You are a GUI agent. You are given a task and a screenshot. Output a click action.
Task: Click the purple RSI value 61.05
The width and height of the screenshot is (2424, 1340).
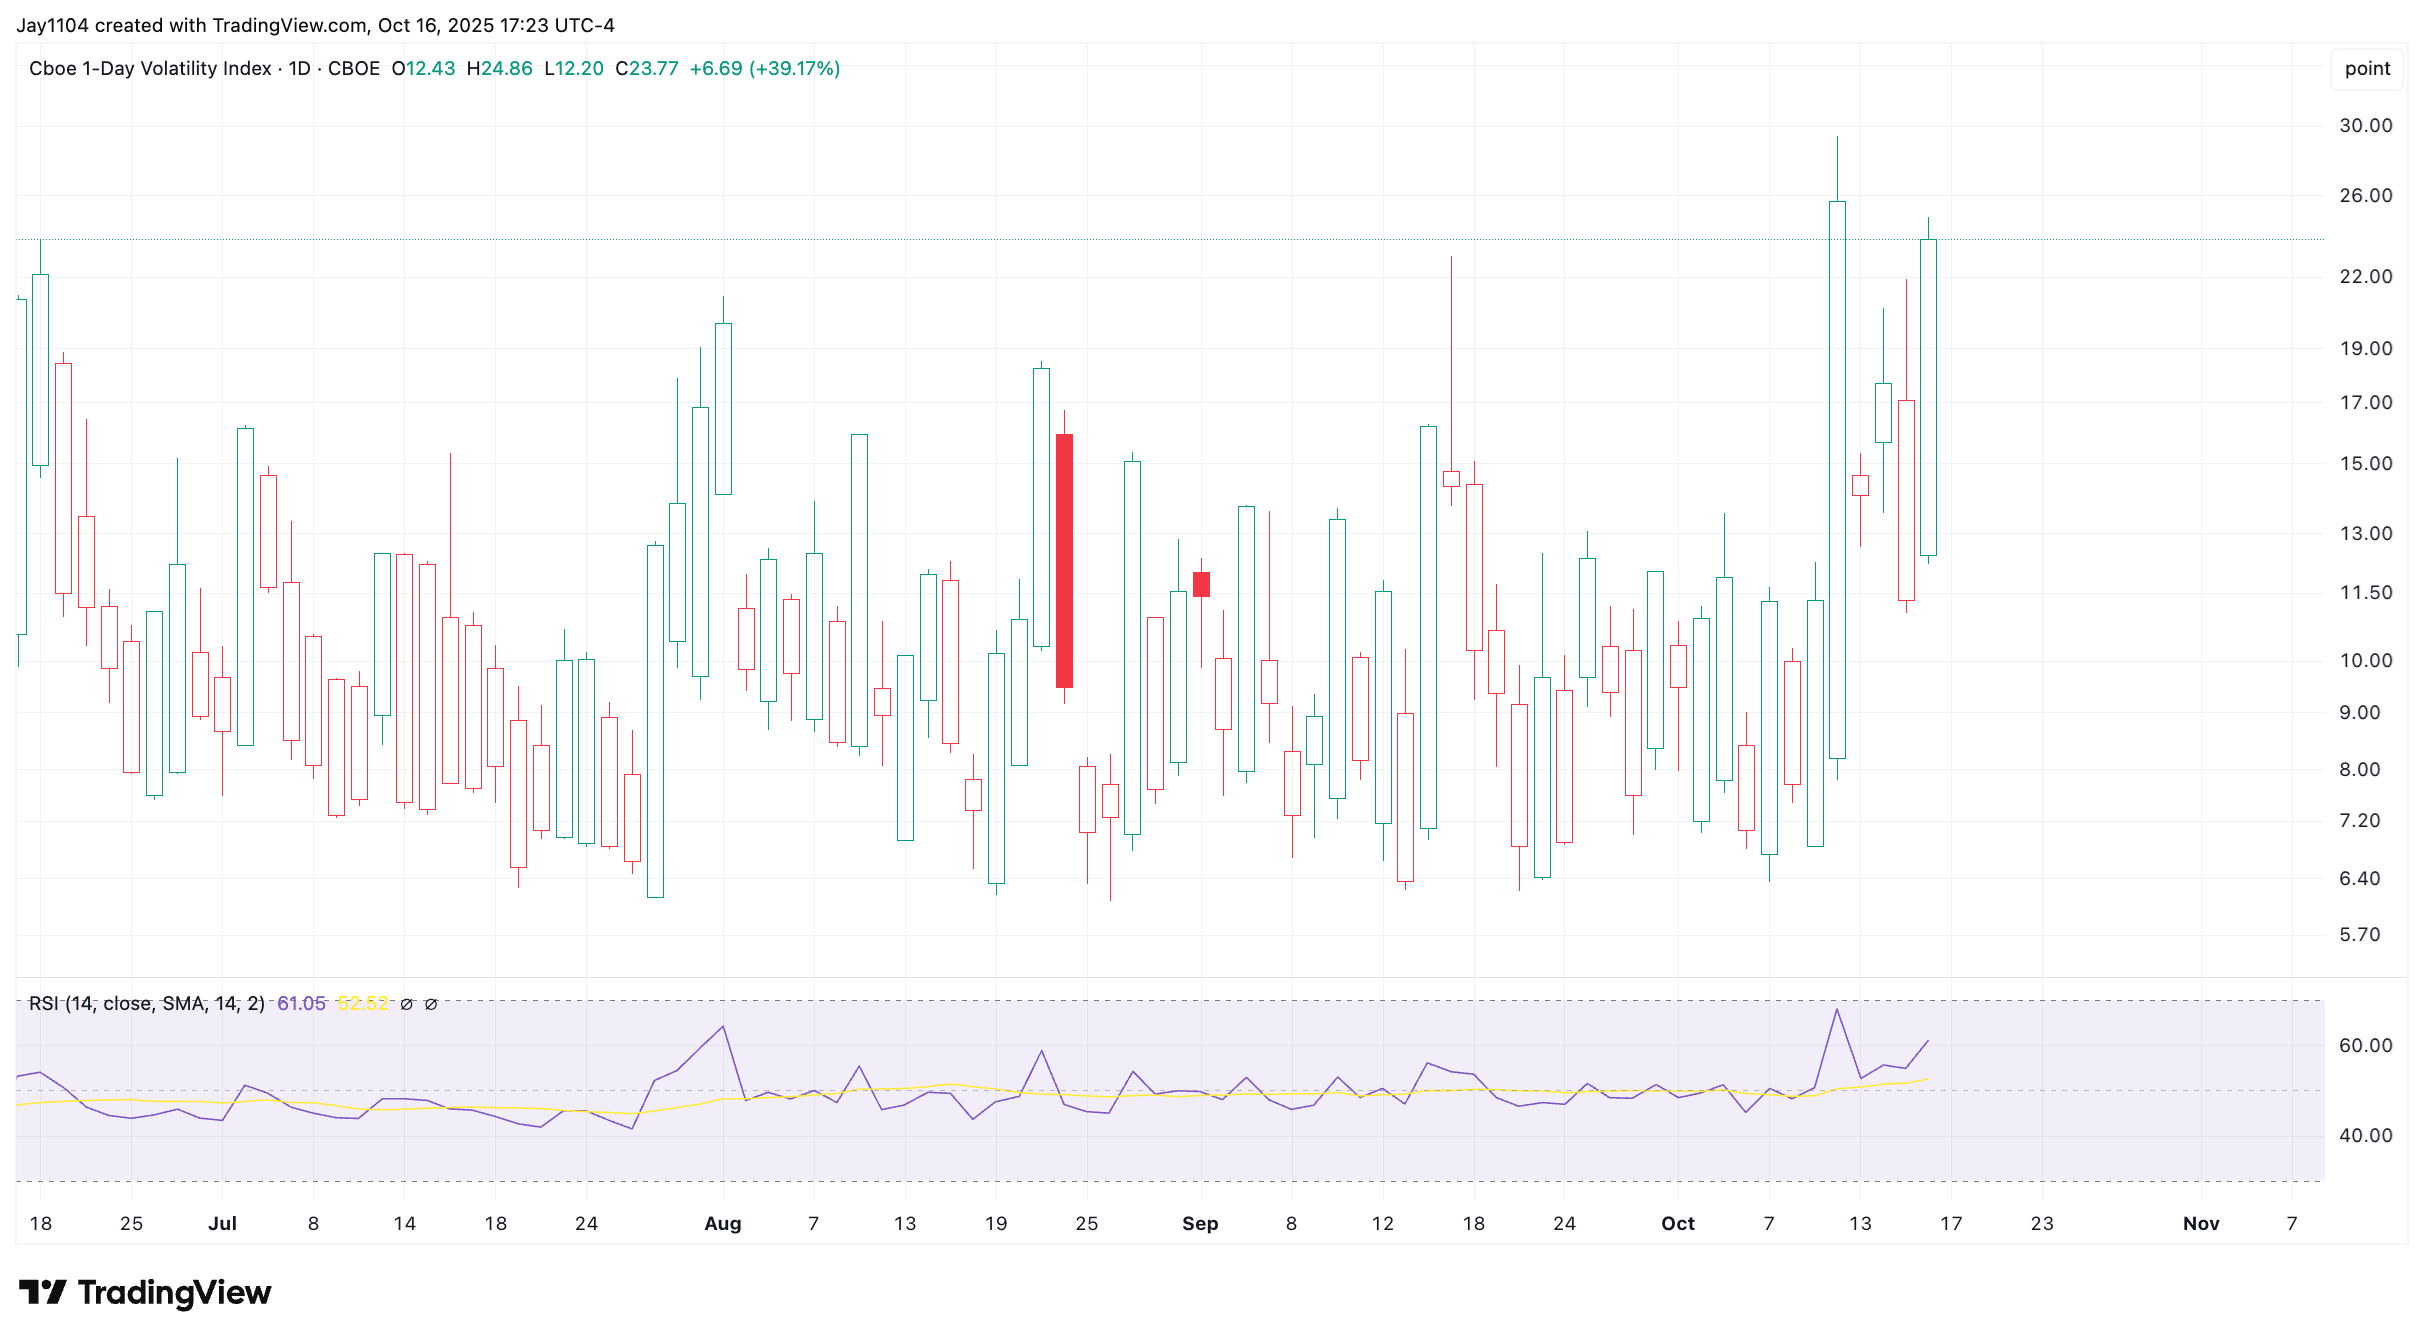click(x=301, y=1003)
